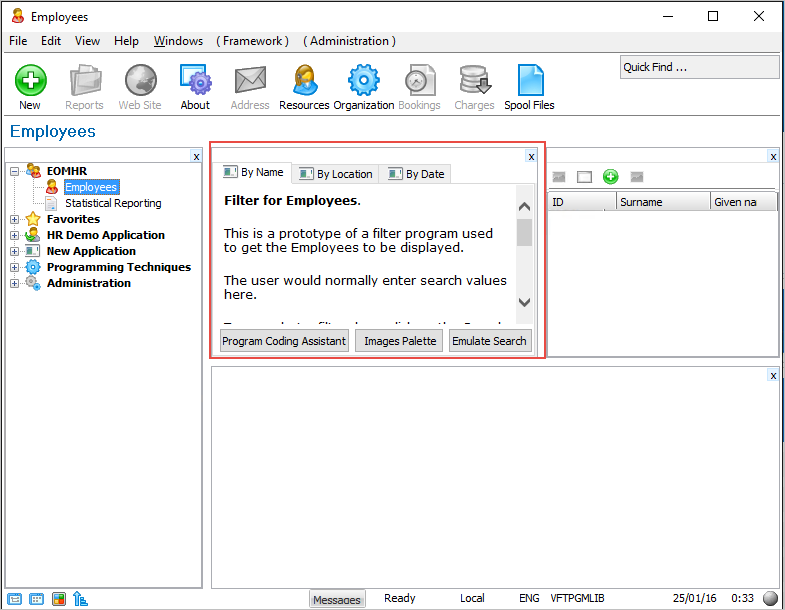Viewport: 785px width, 610px height.
Task: Close the bottom details pane with x
Action: (x=773, y=376)
